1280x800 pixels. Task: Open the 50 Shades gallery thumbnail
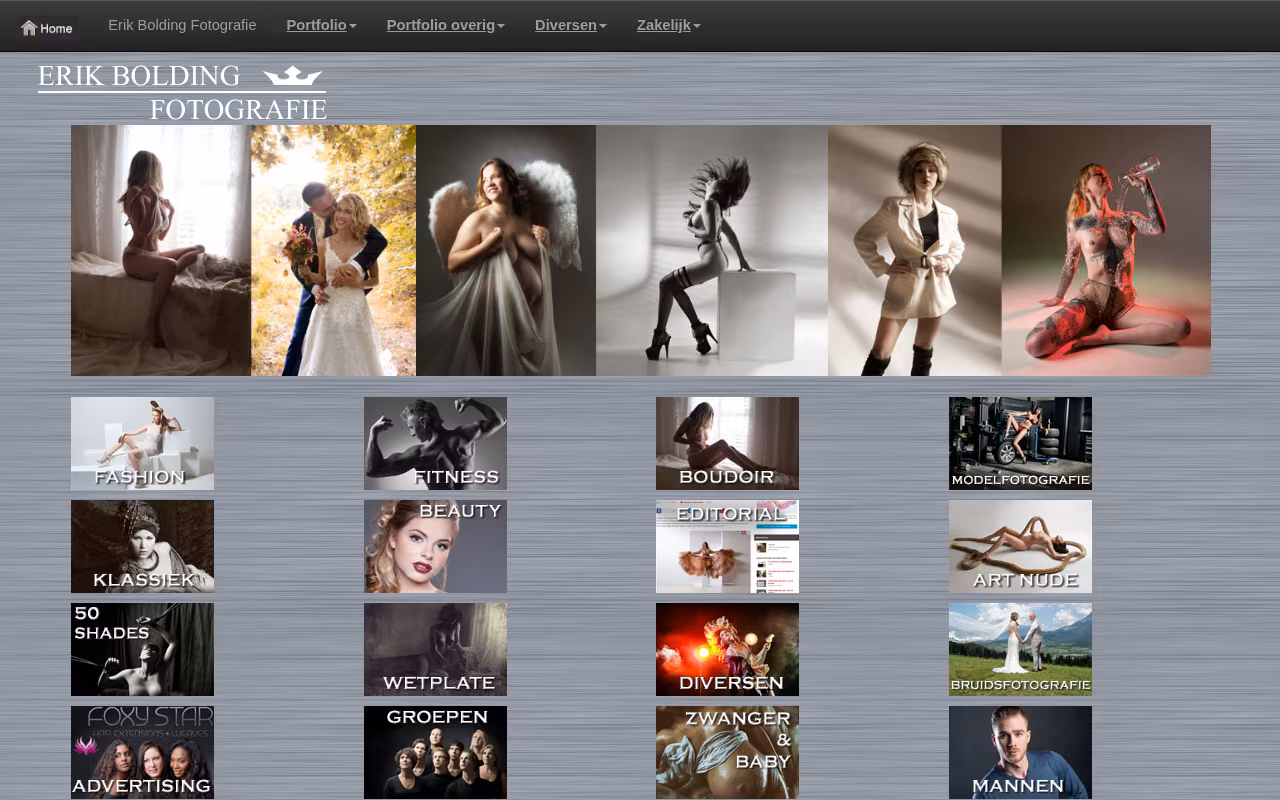pyautogui.click(x=142, y=649)
